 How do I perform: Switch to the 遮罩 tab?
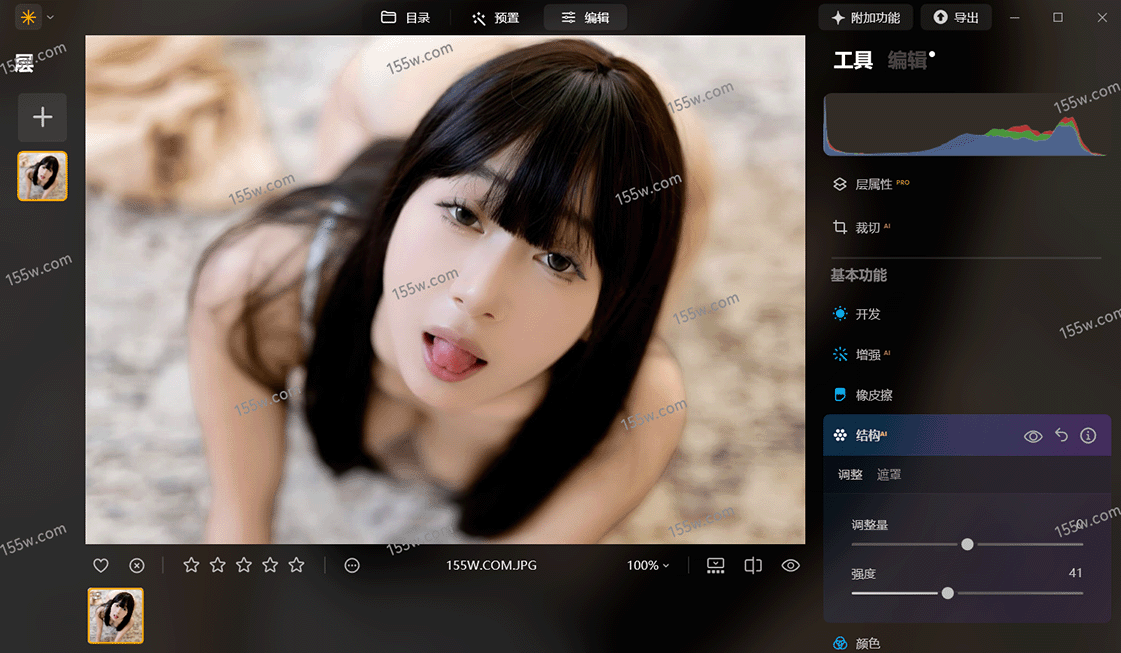(x=889, y=475)
